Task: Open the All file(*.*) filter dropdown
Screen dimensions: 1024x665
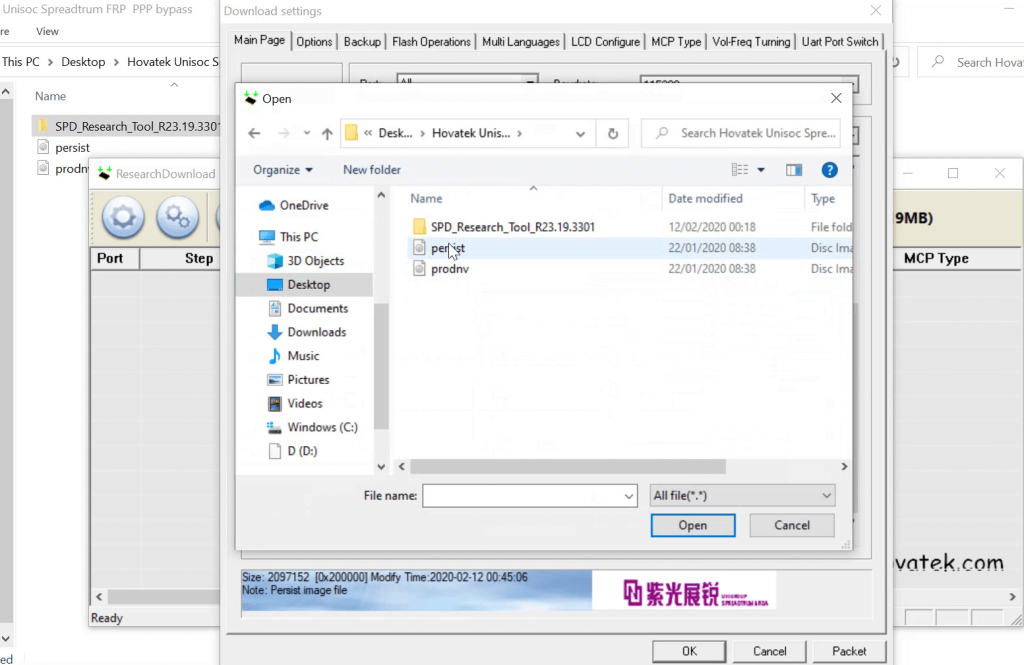Action: click(826, 495)
